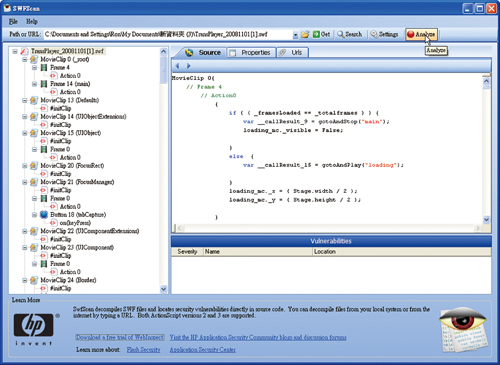This screenshot has height=365, width=500.
Task: Collapse the MovieClip 13 (Defaults) node
Action: pos(25,100)
